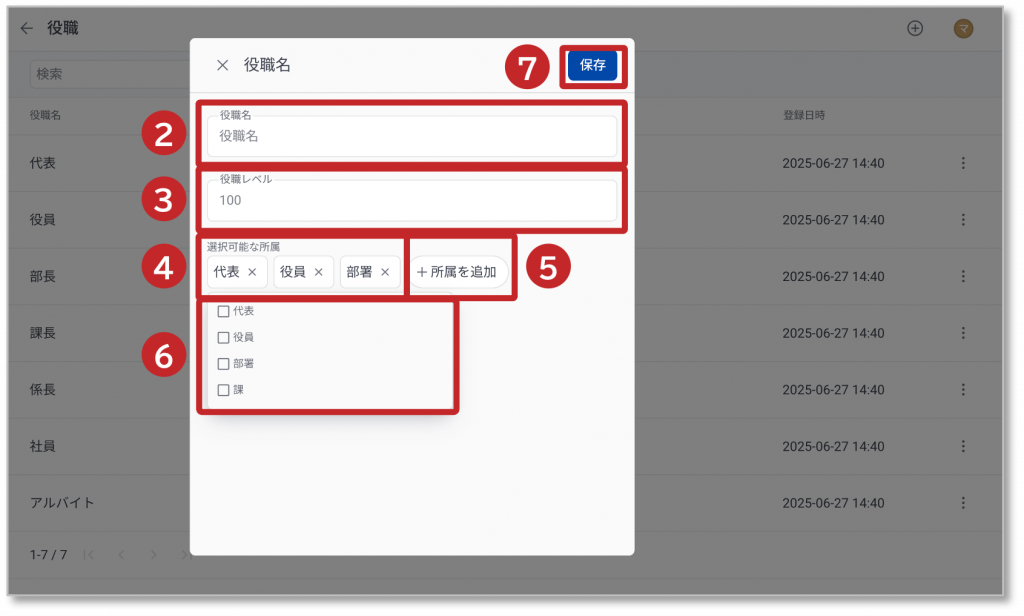The width and height of the screenshot is (1024, 616).
Task: Remove the 部署 chip via its X
Action: [x=385, y=272]
